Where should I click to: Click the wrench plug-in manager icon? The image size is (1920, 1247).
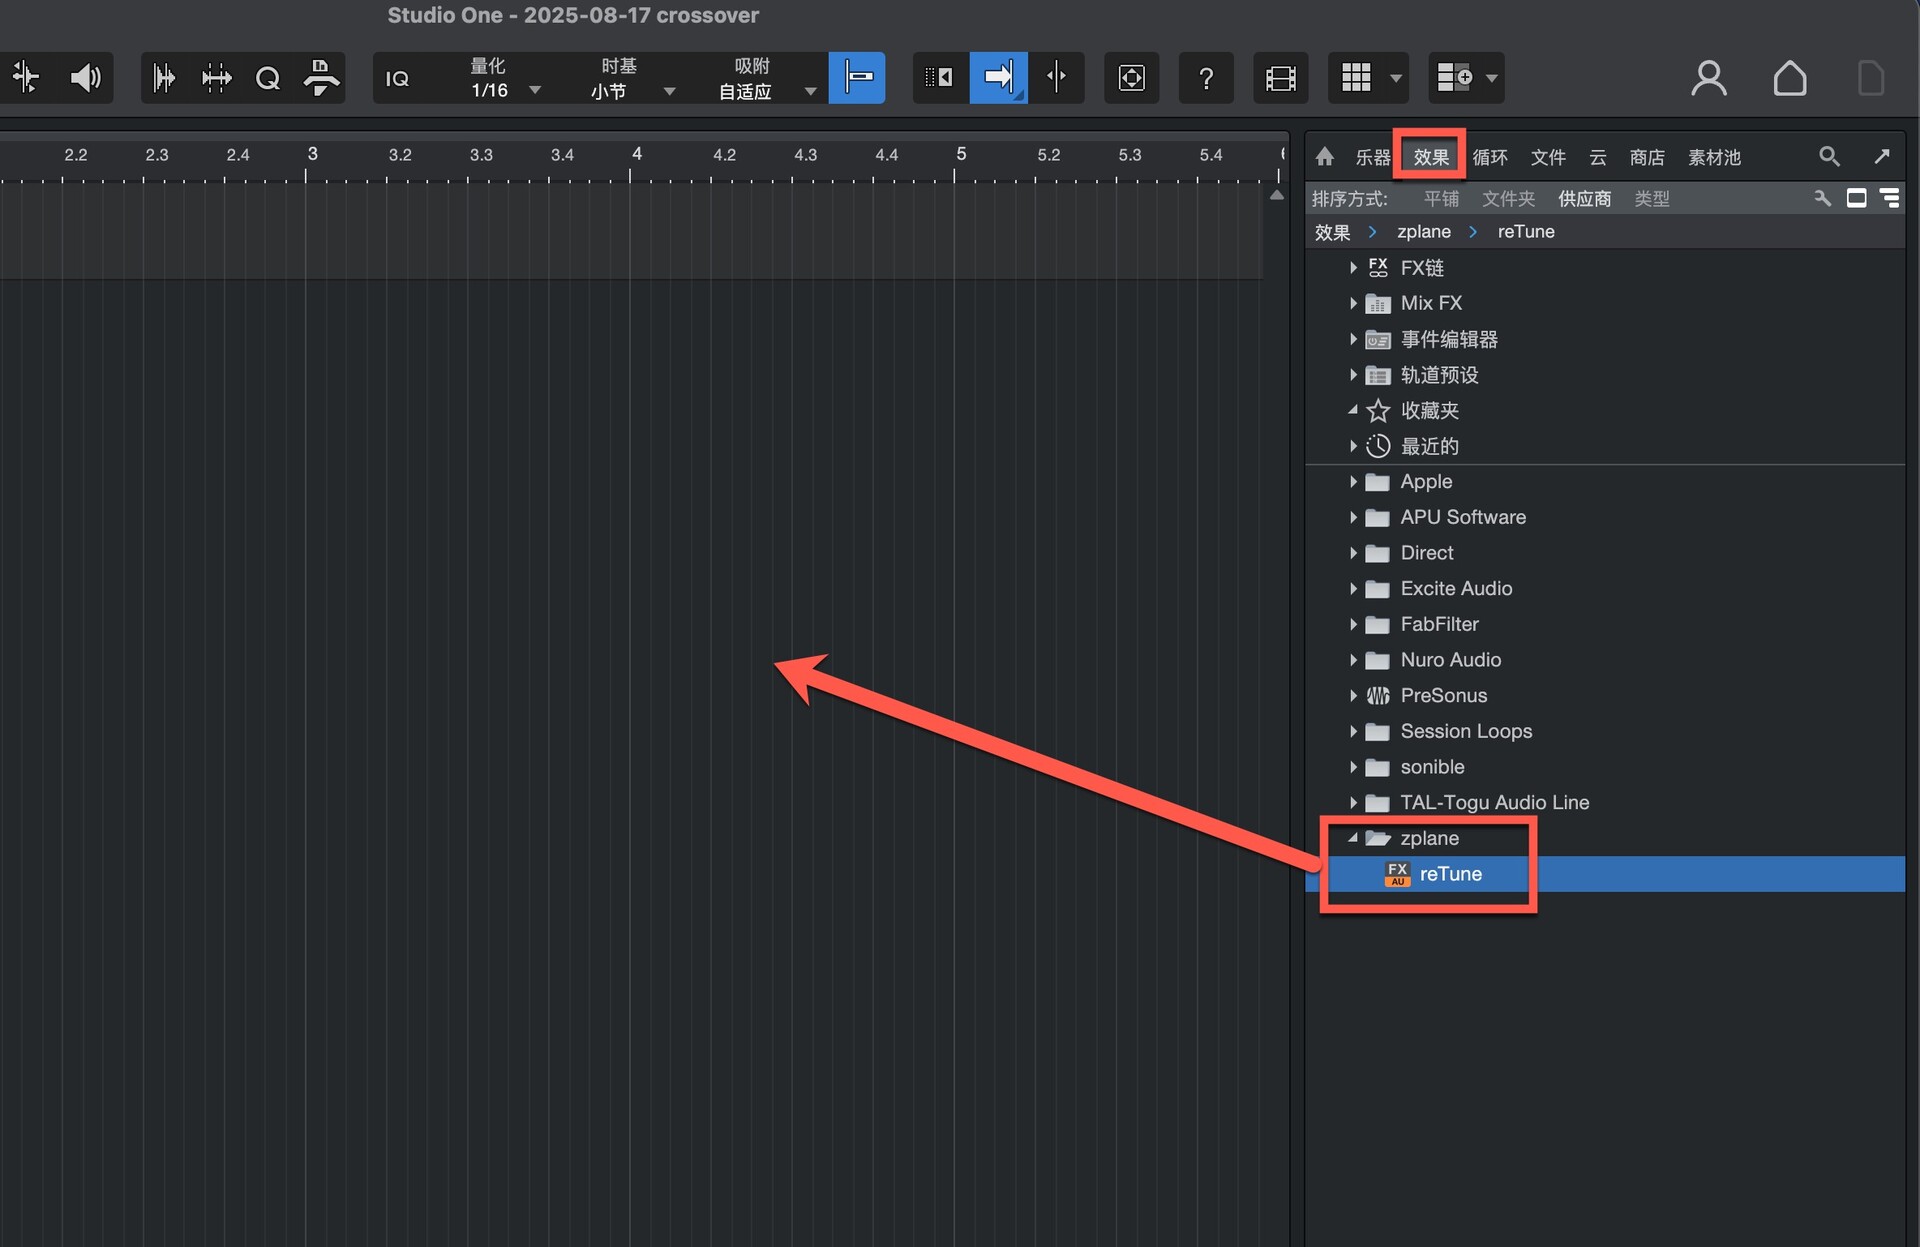[1822, 198]
